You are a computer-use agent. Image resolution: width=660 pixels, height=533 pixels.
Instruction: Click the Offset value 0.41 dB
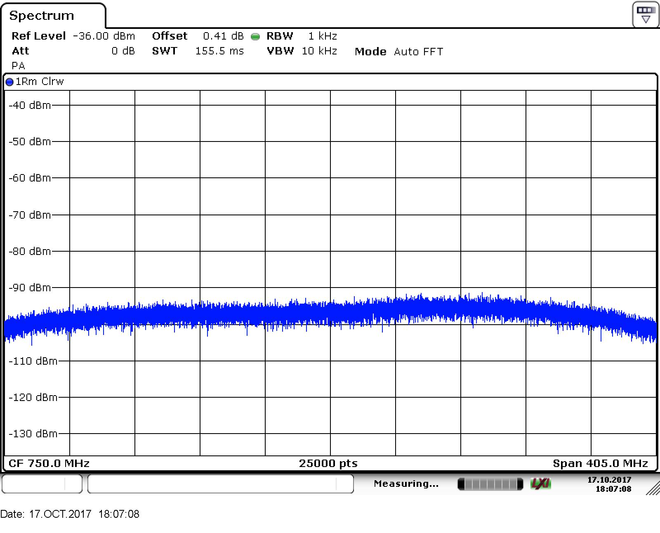tap(223, 36)
